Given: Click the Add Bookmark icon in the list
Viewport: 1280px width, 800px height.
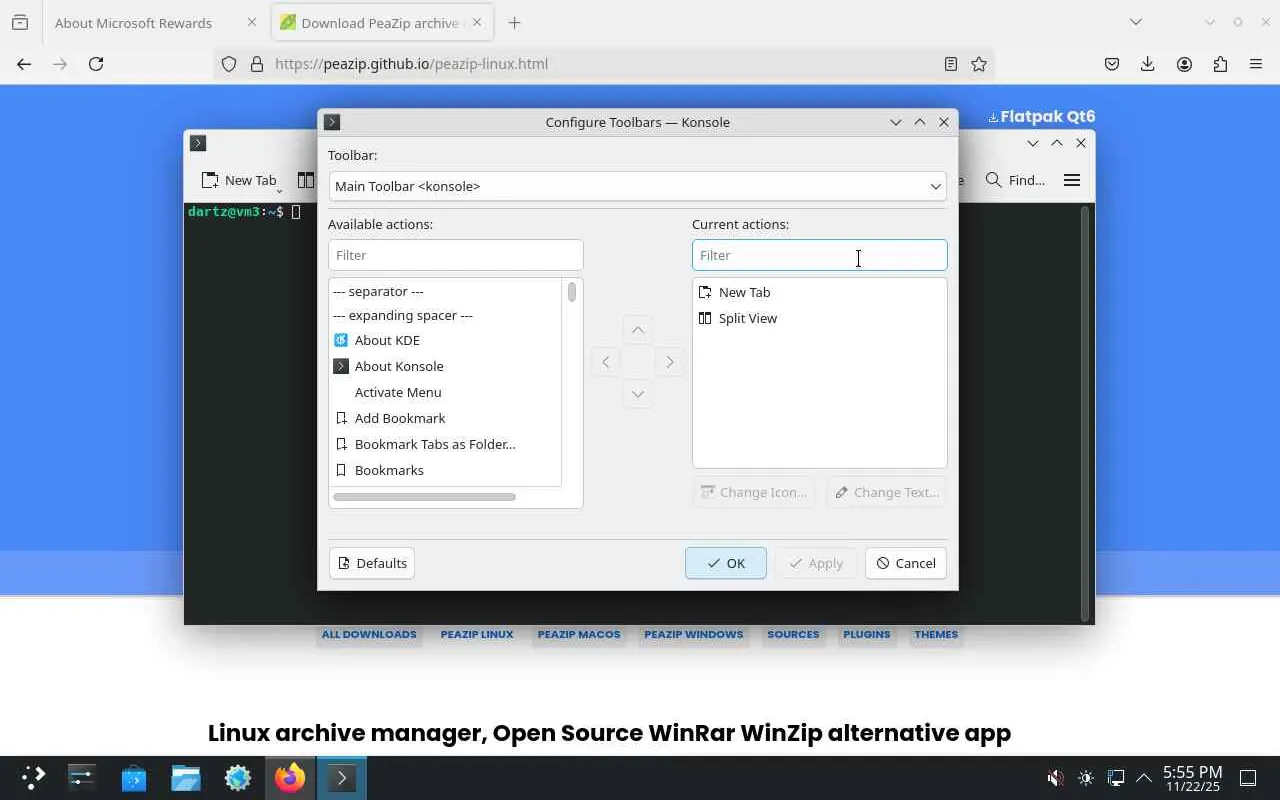Looking at the screenshot, I should (x=341, y=418).
